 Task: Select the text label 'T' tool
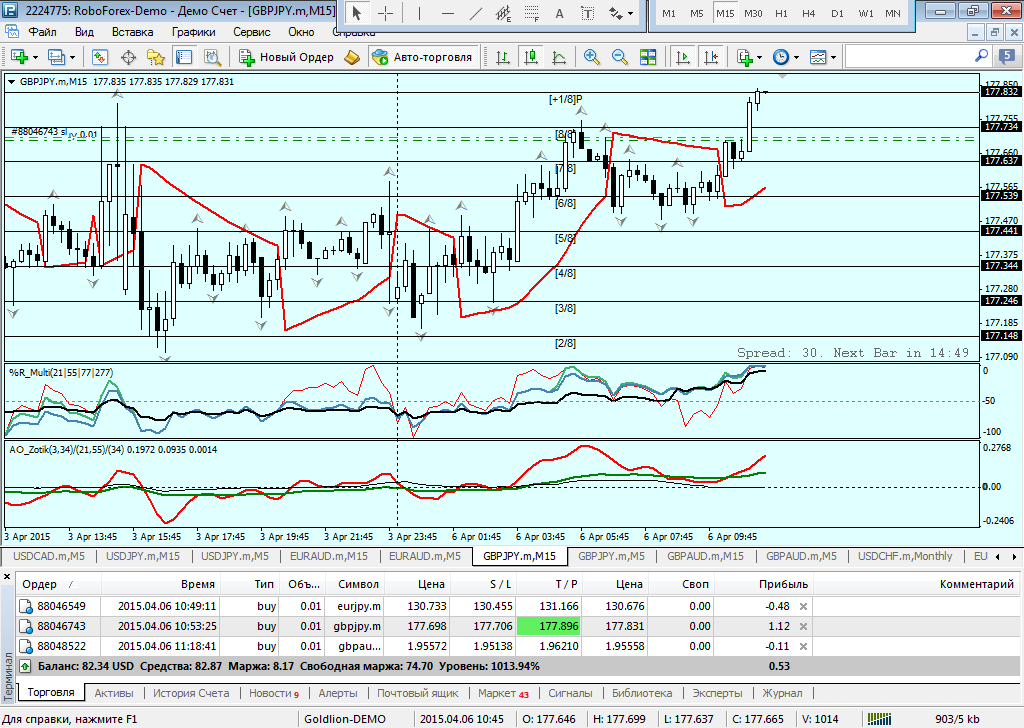[587, 13]
